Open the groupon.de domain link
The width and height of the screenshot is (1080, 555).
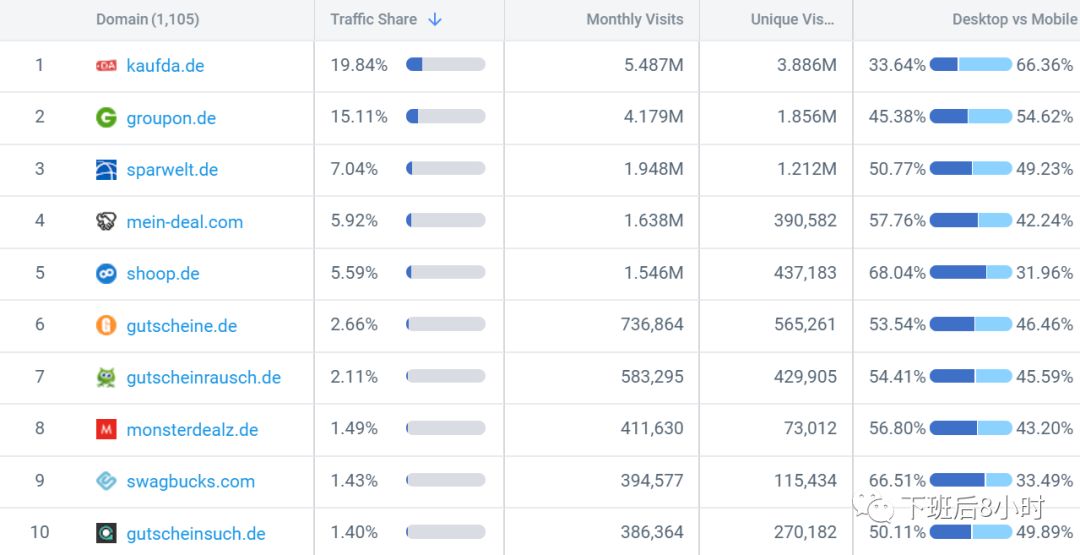coord(171,118)
